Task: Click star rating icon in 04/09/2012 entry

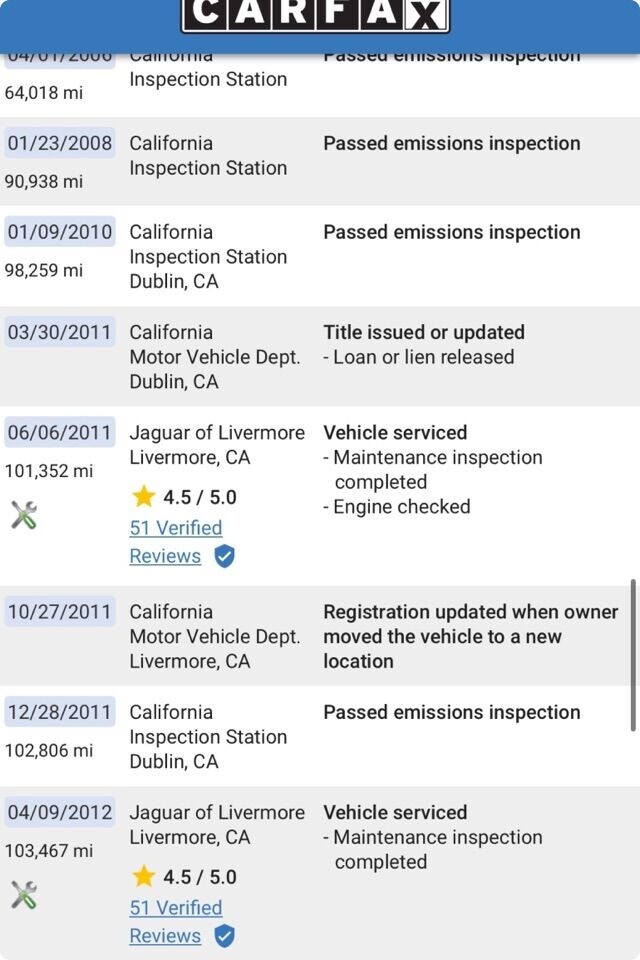Action: [x=144, y=877]
